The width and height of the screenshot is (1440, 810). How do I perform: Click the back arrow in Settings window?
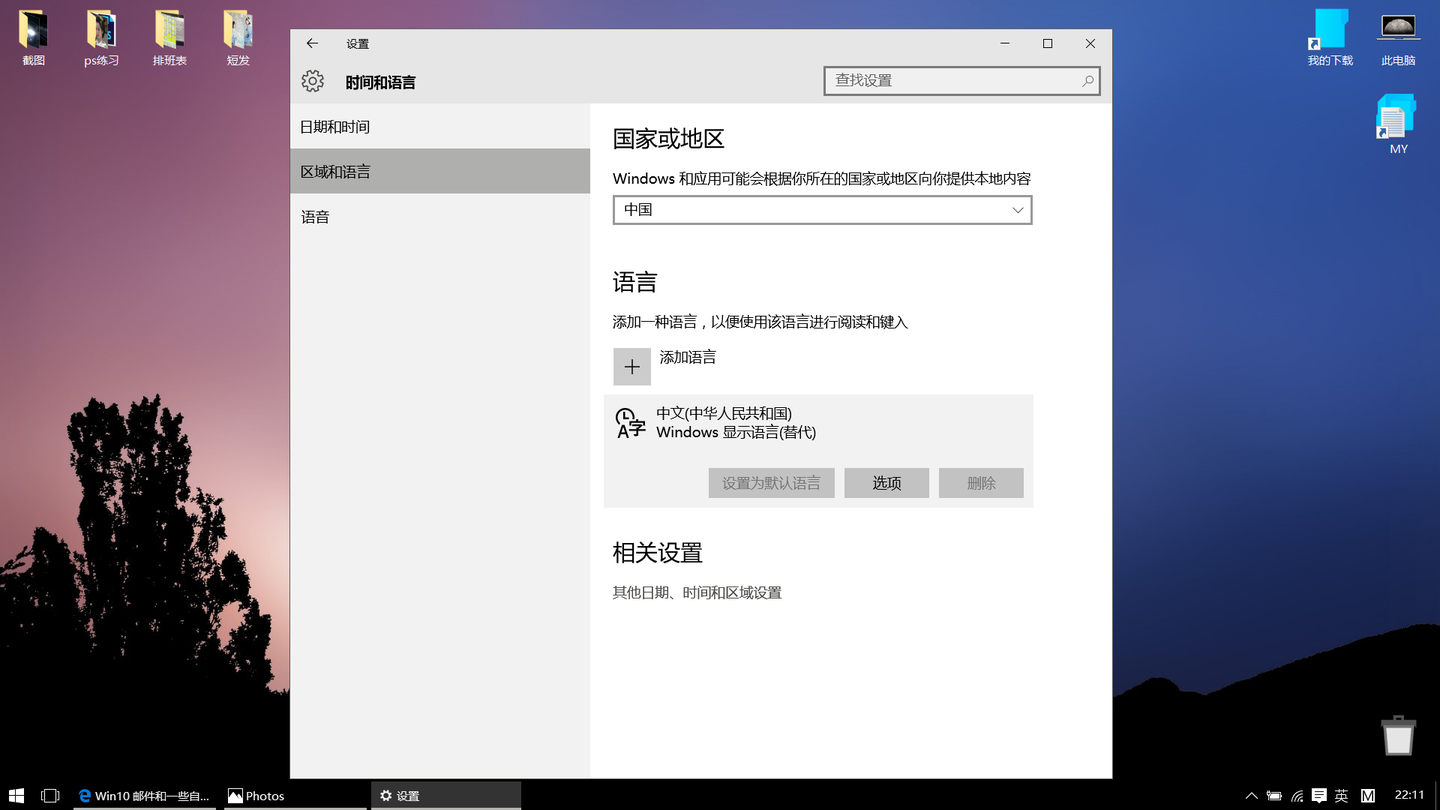click(x=311, y=43)
